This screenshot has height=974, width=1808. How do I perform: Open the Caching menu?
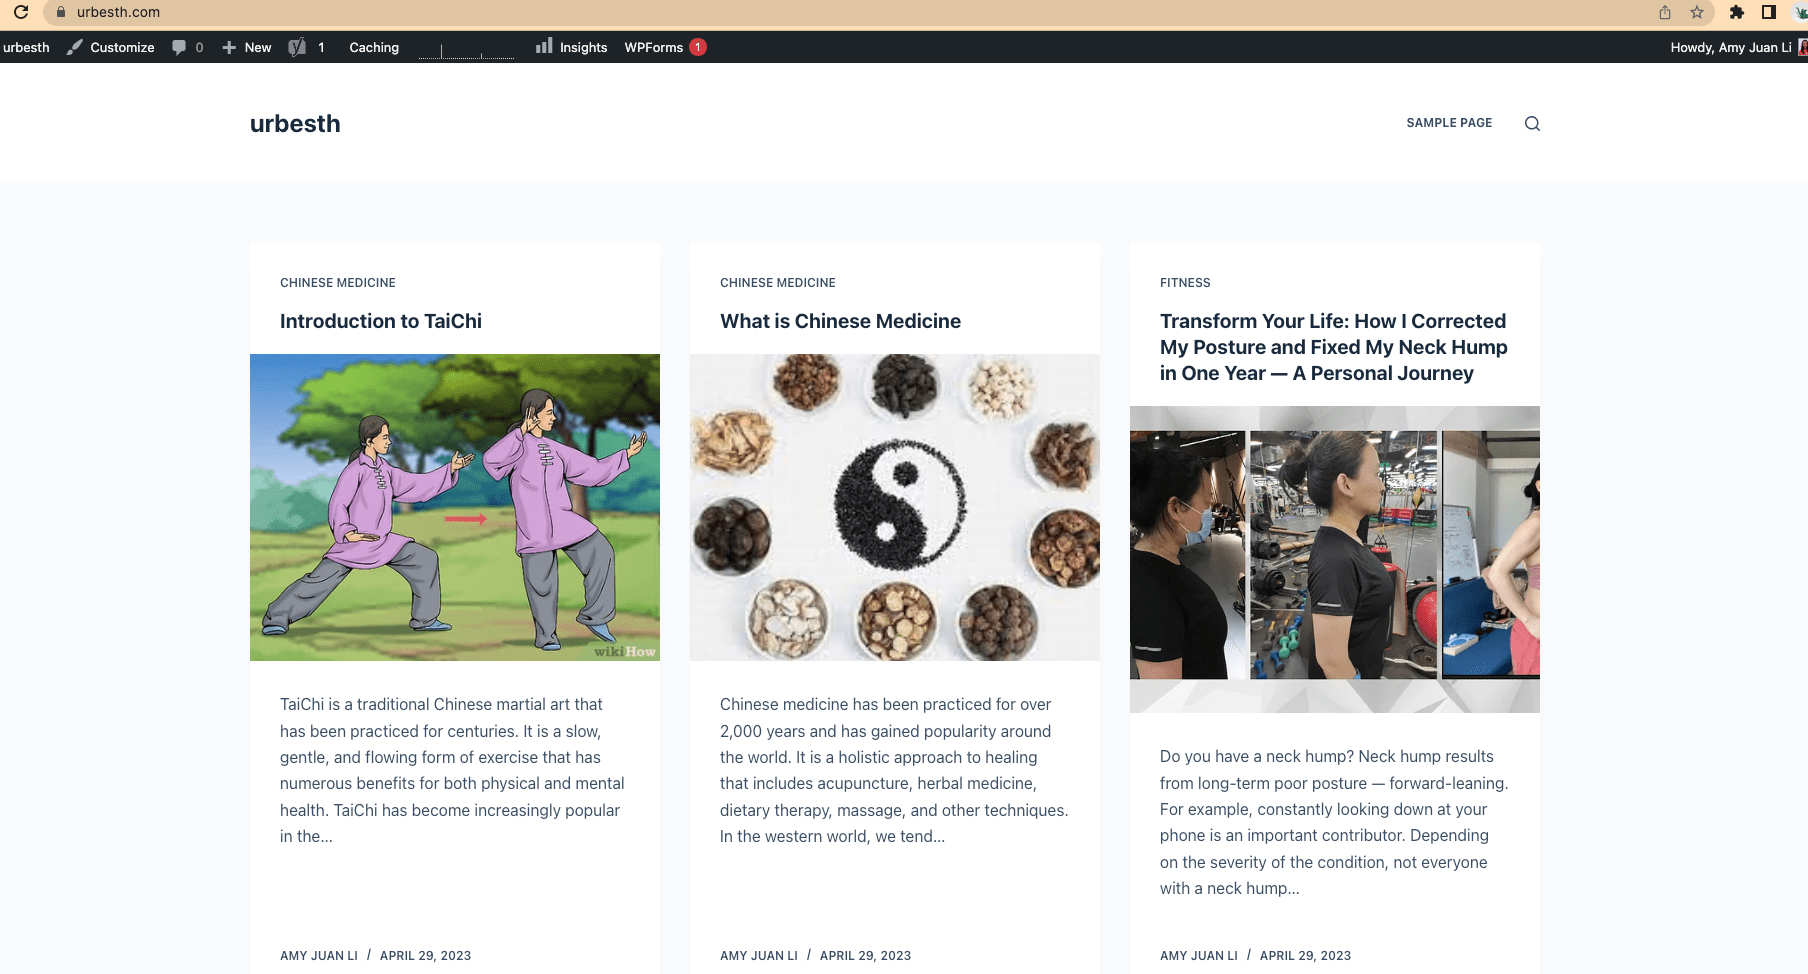click(x=374, y=47)
